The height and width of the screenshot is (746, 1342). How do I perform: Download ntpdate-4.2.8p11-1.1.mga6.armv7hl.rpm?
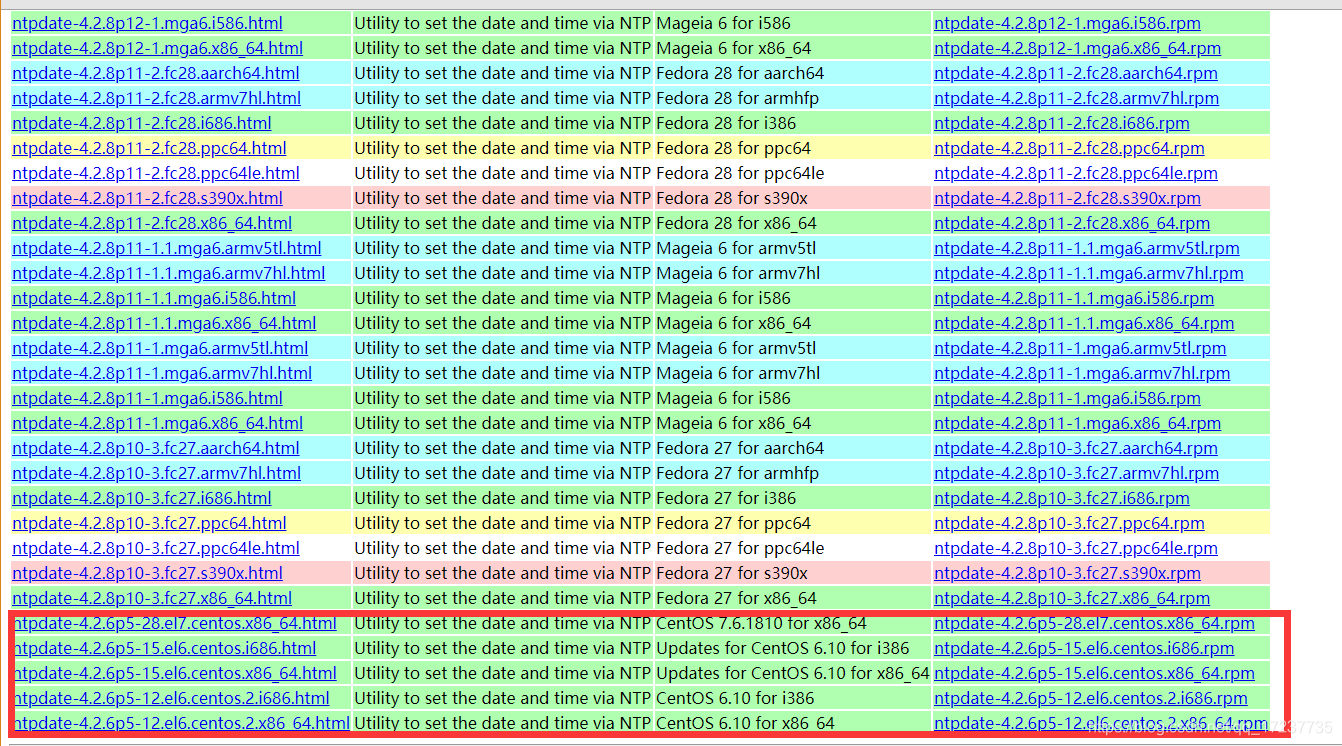pyautogui.click(x=1089, y=273)
